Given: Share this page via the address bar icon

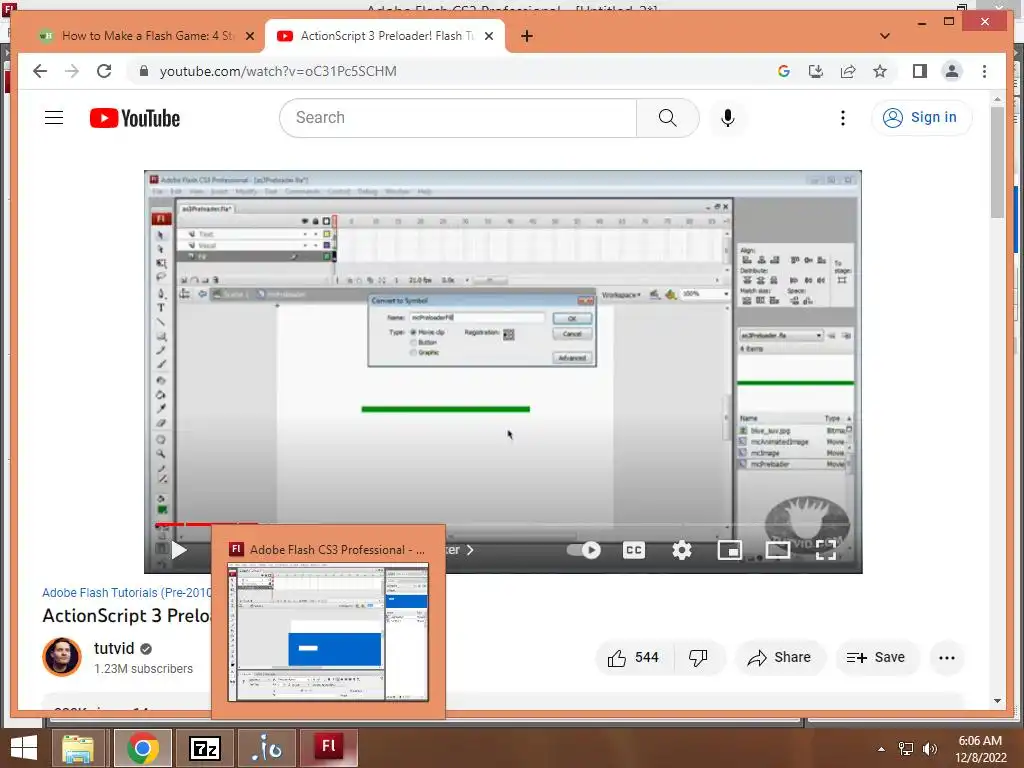Looking at the screenshot, I should pos(848,71).
